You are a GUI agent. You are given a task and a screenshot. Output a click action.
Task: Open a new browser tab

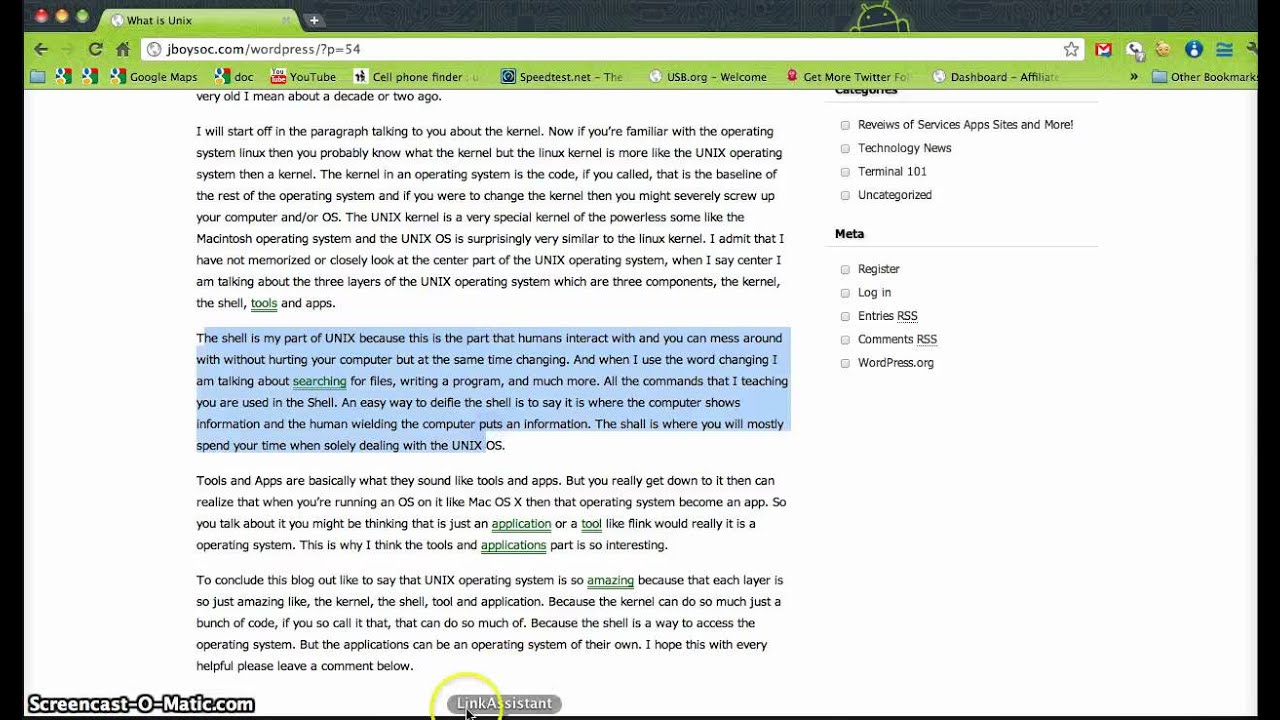(x=314, y=20)
